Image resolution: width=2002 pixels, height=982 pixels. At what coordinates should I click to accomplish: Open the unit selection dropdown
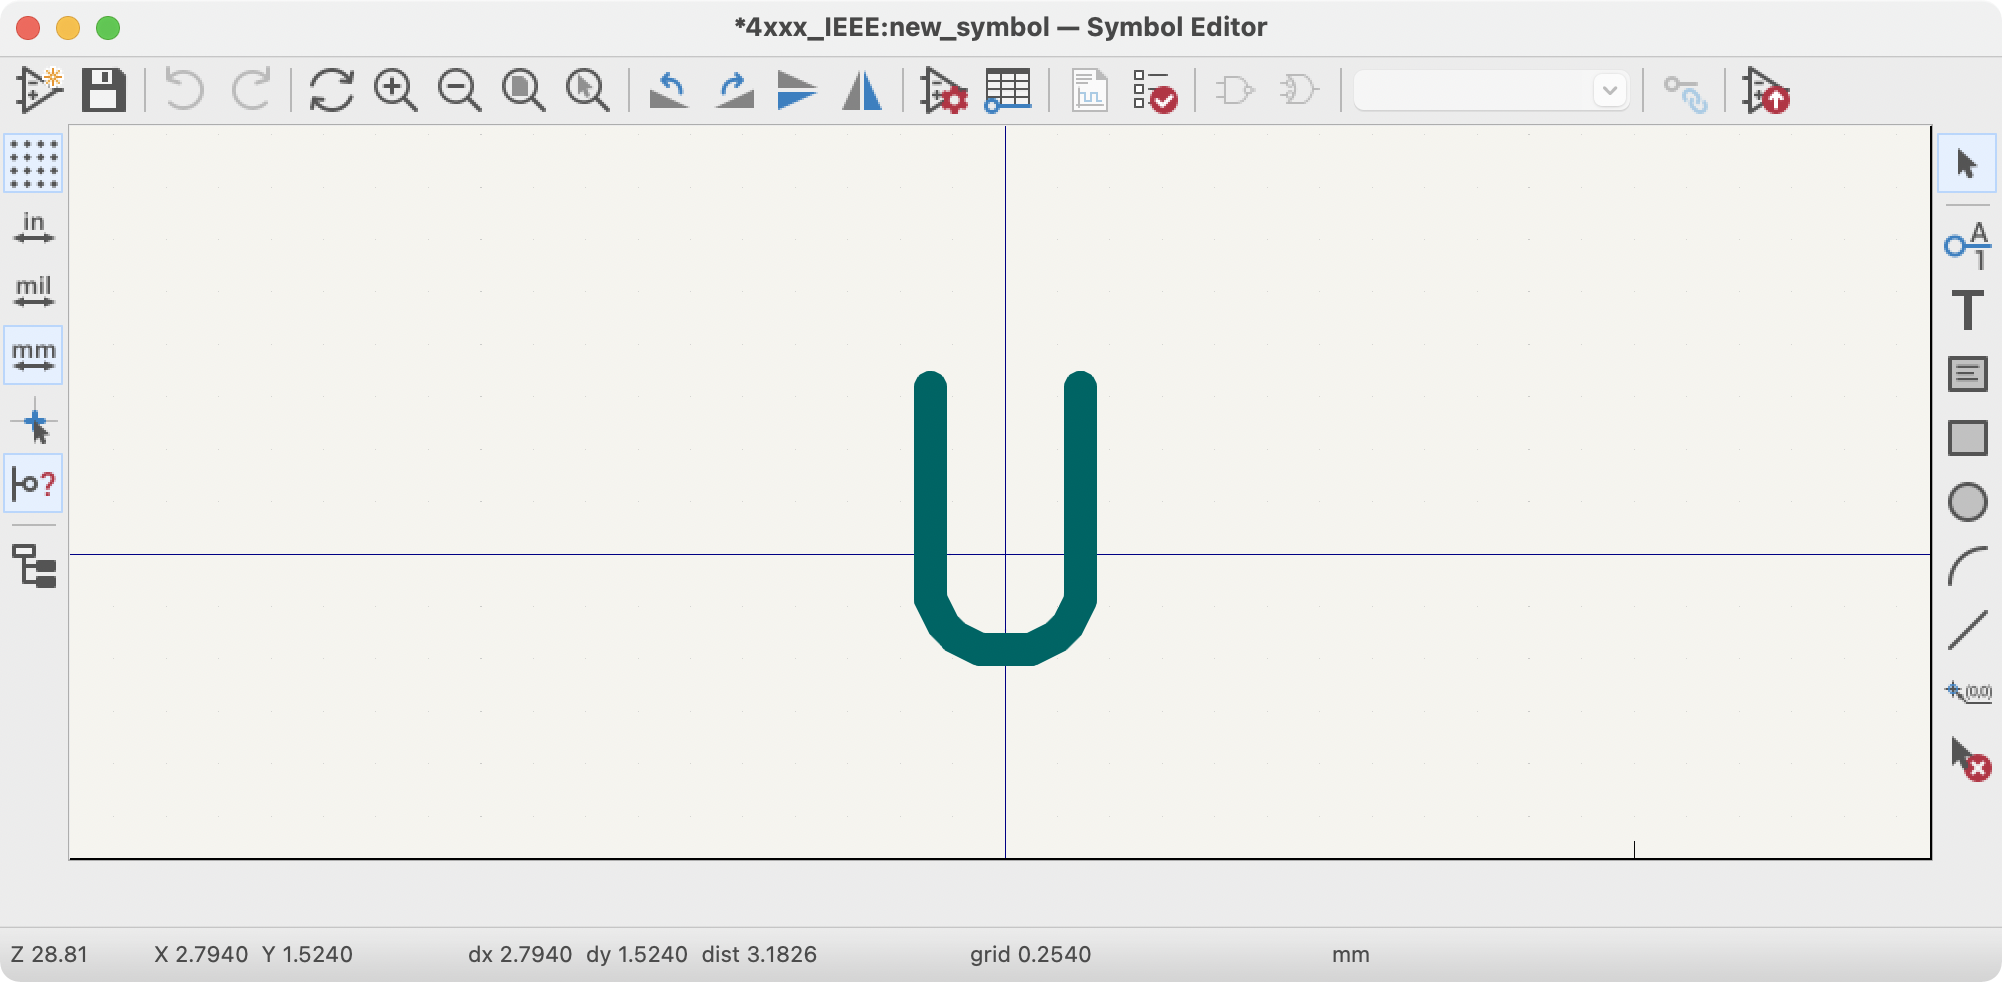(x=1610, y=90)
